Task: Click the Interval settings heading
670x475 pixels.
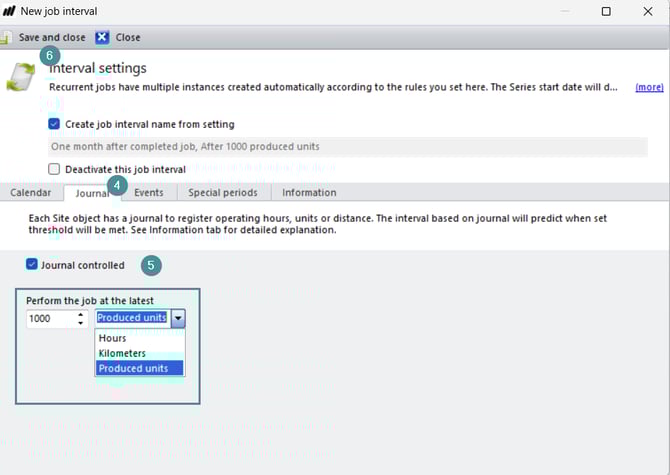Action: 98,68
